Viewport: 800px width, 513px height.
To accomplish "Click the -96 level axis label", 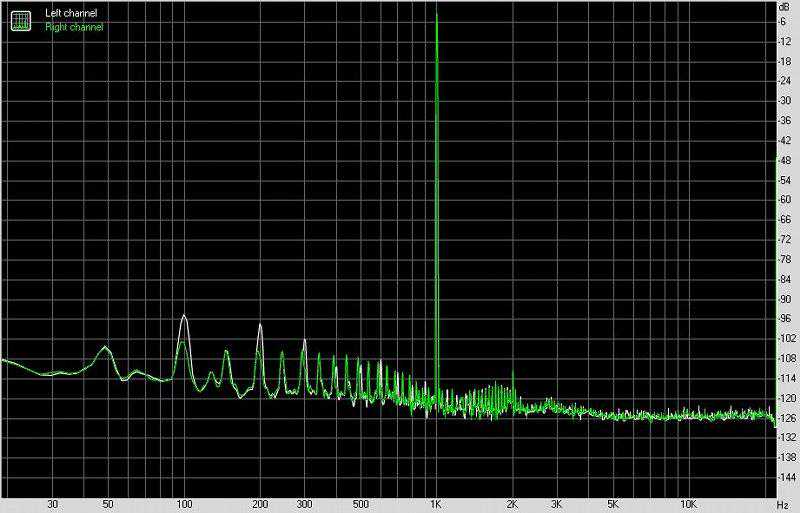I will 785,319.
